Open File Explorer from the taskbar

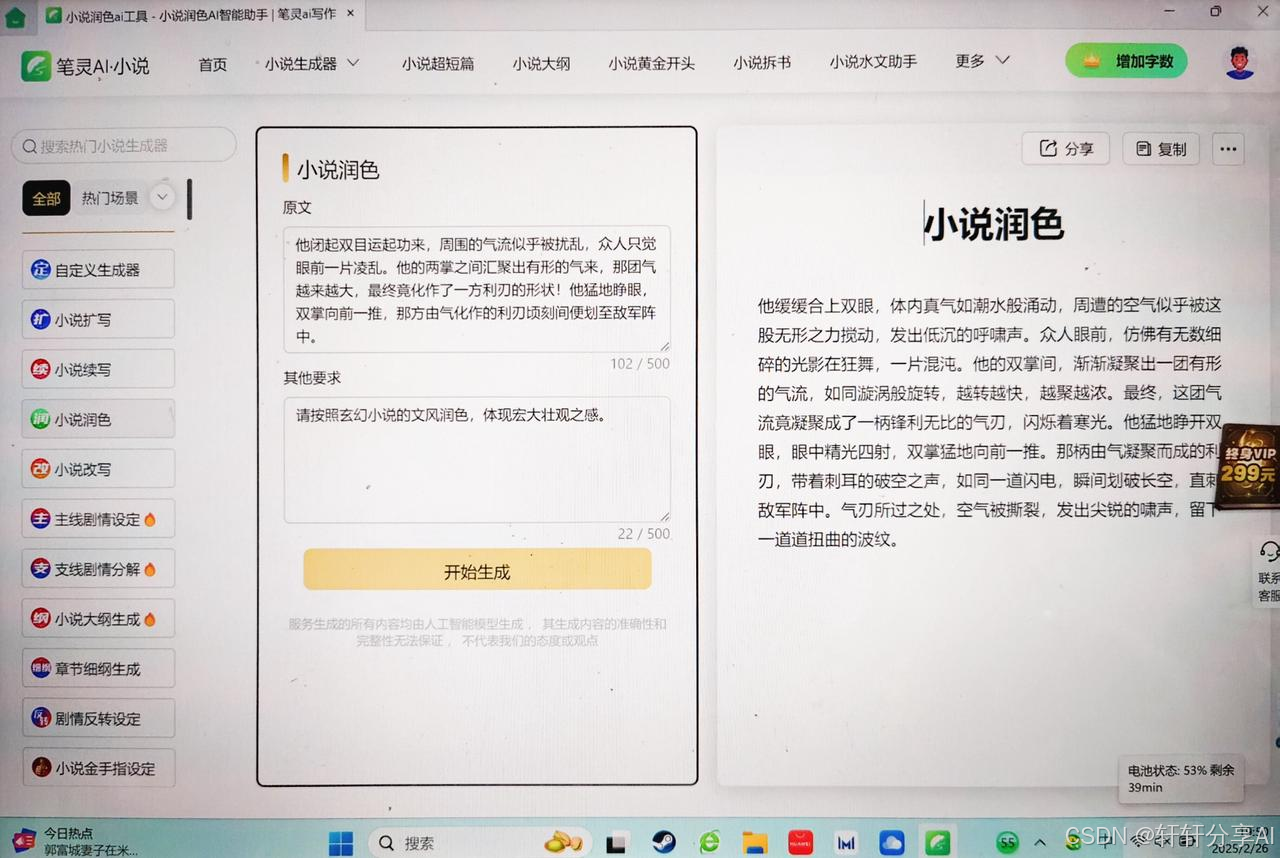click(754, 842)
